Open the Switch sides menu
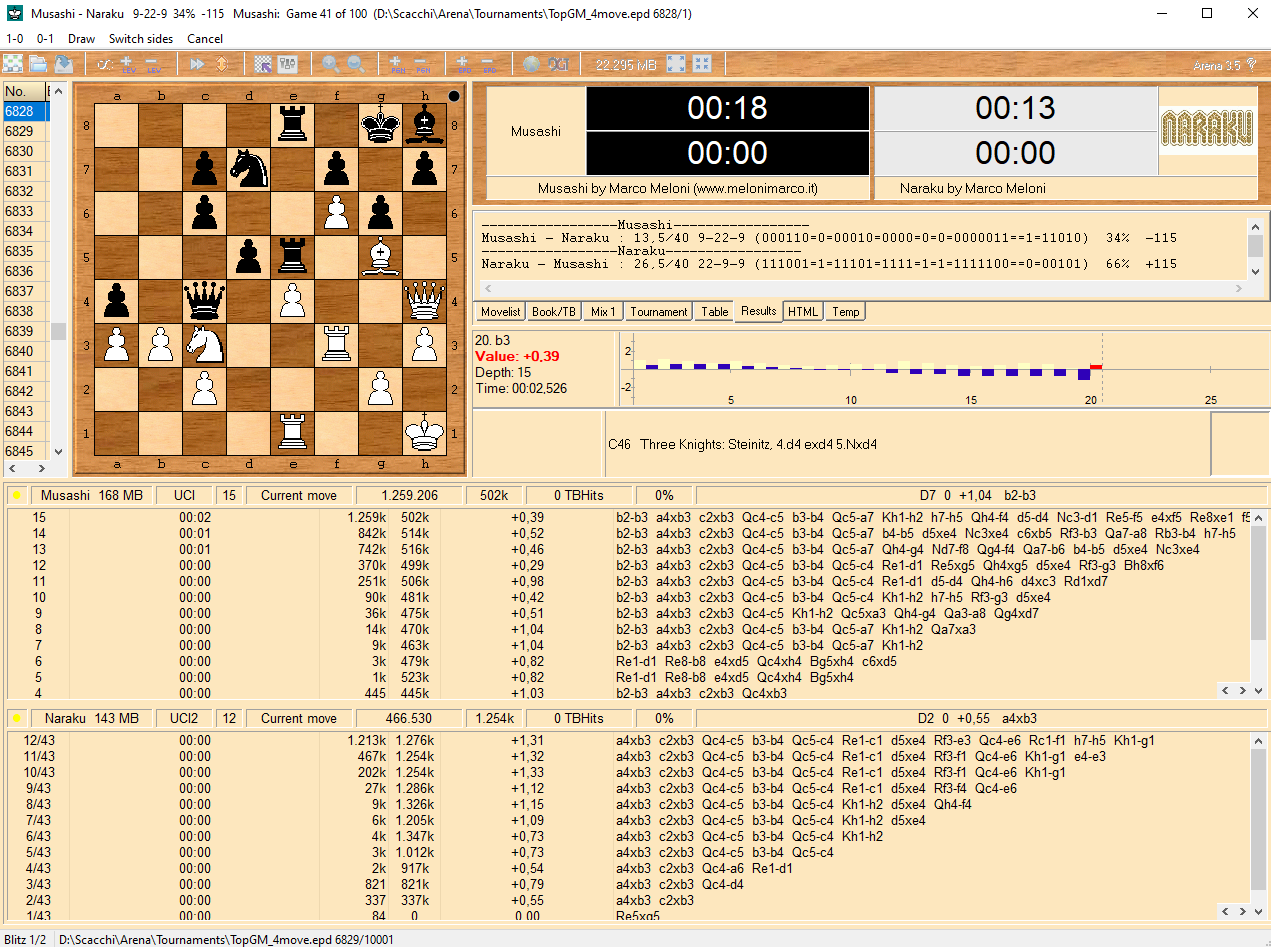 [141, 39]
